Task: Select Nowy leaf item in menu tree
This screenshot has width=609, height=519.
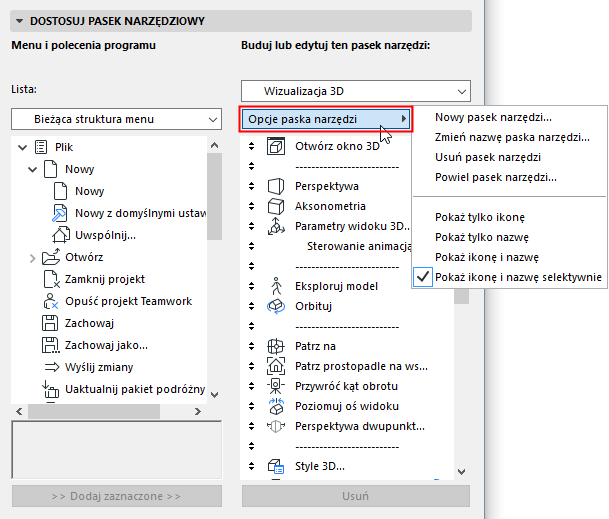Action: [x=90, y=191]
